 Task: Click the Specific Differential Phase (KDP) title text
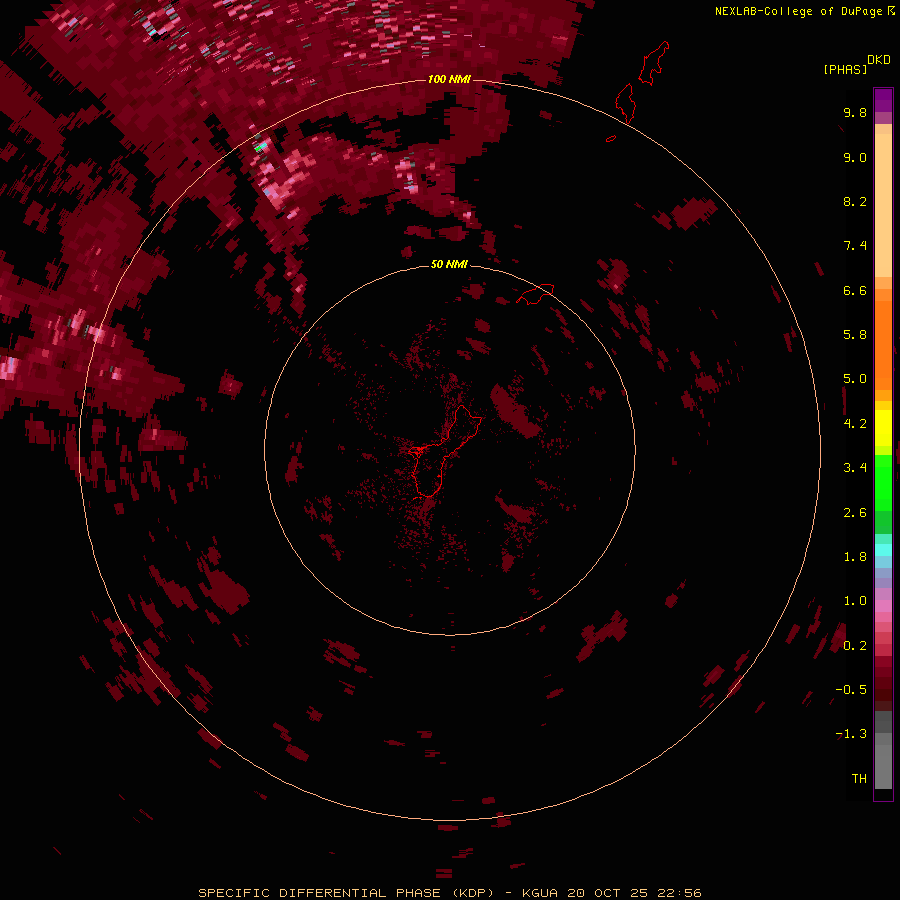pyautogui.click(x=346, y=893)
